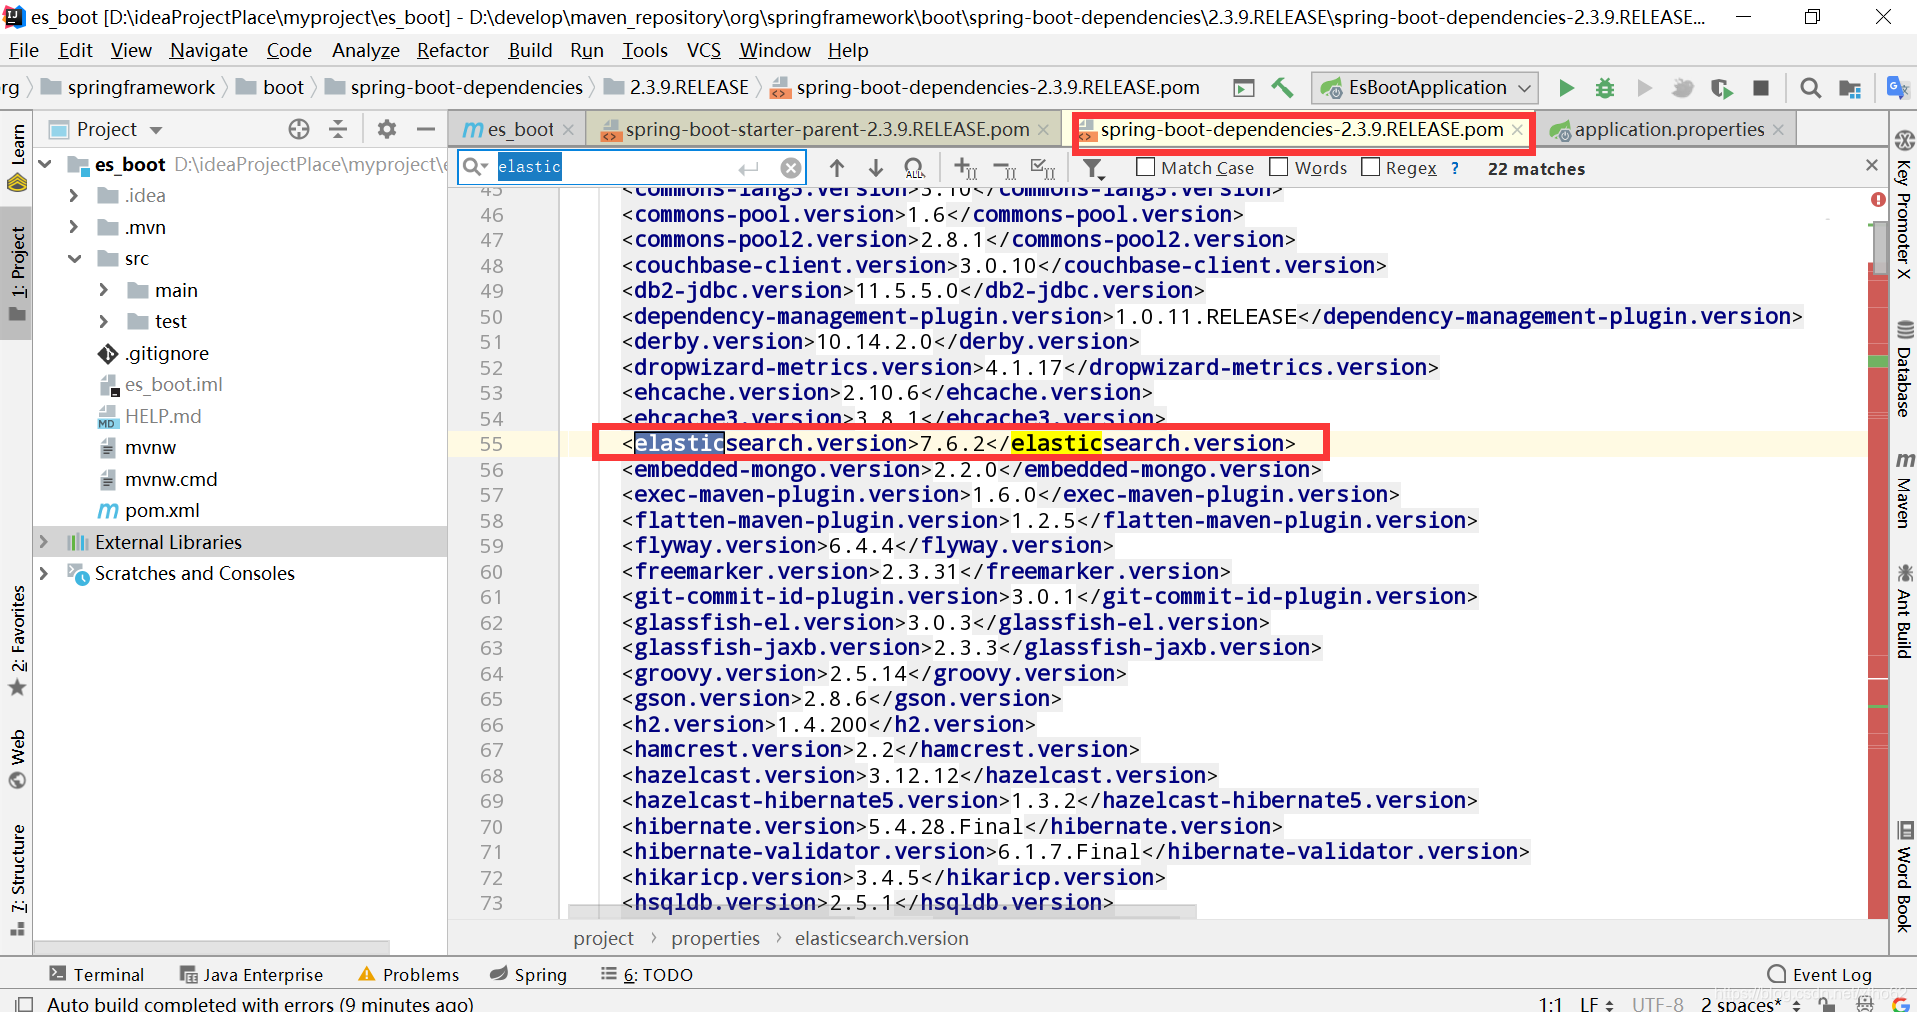The image size is (1917, 1012).
Task: Hide the Project tool window
Action: click(x=425, y=129)
